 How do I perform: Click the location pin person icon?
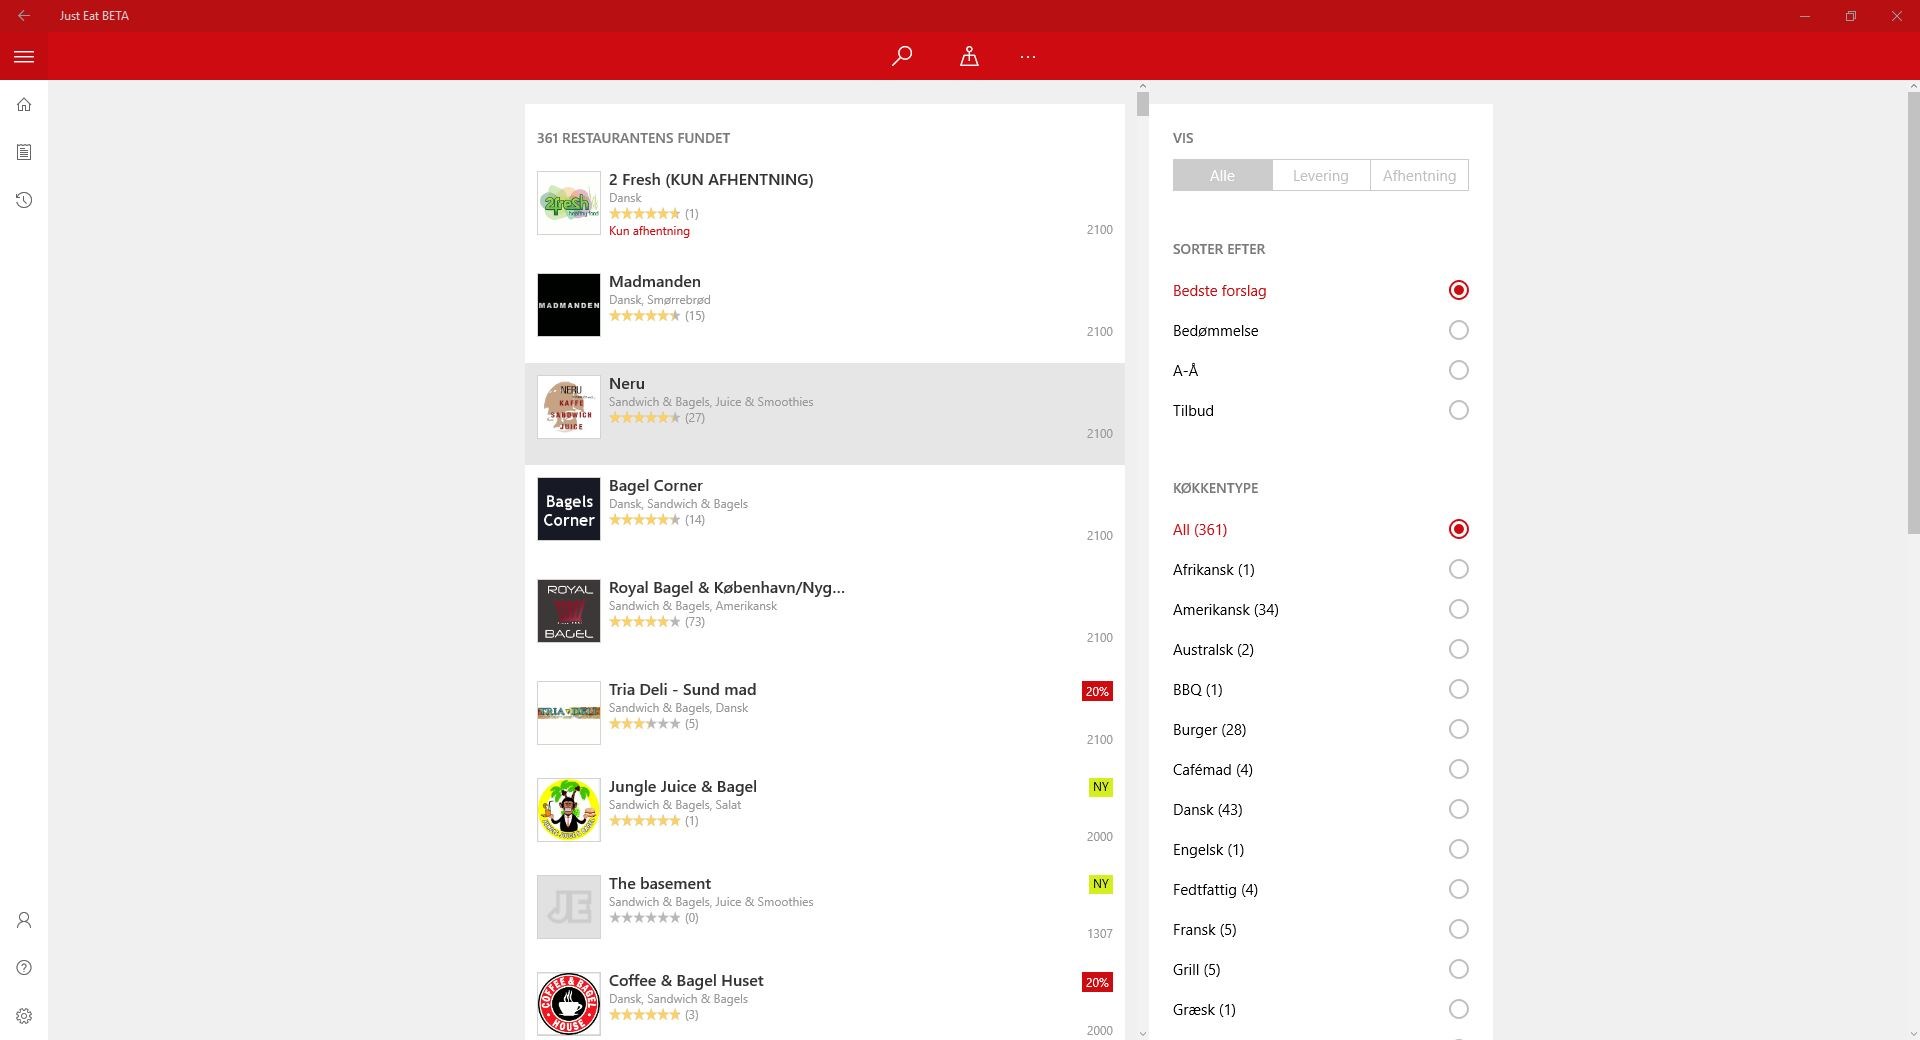(x=969, y=56)
